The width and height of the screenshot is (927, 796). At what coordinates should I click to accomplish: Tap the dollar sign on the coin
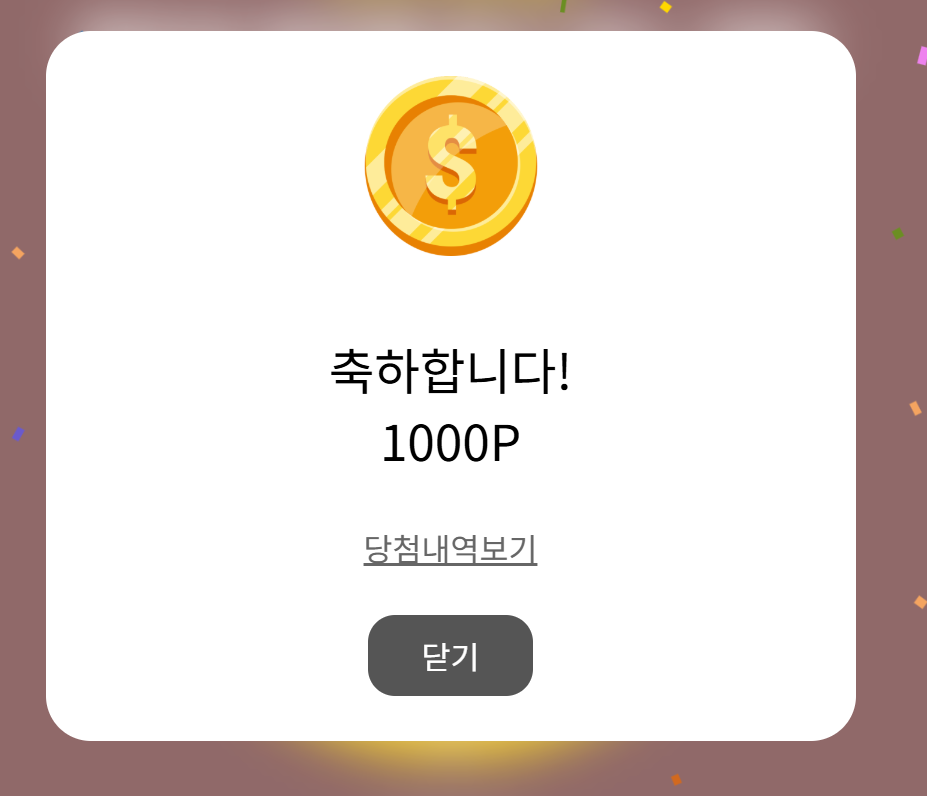pos(452,164)
